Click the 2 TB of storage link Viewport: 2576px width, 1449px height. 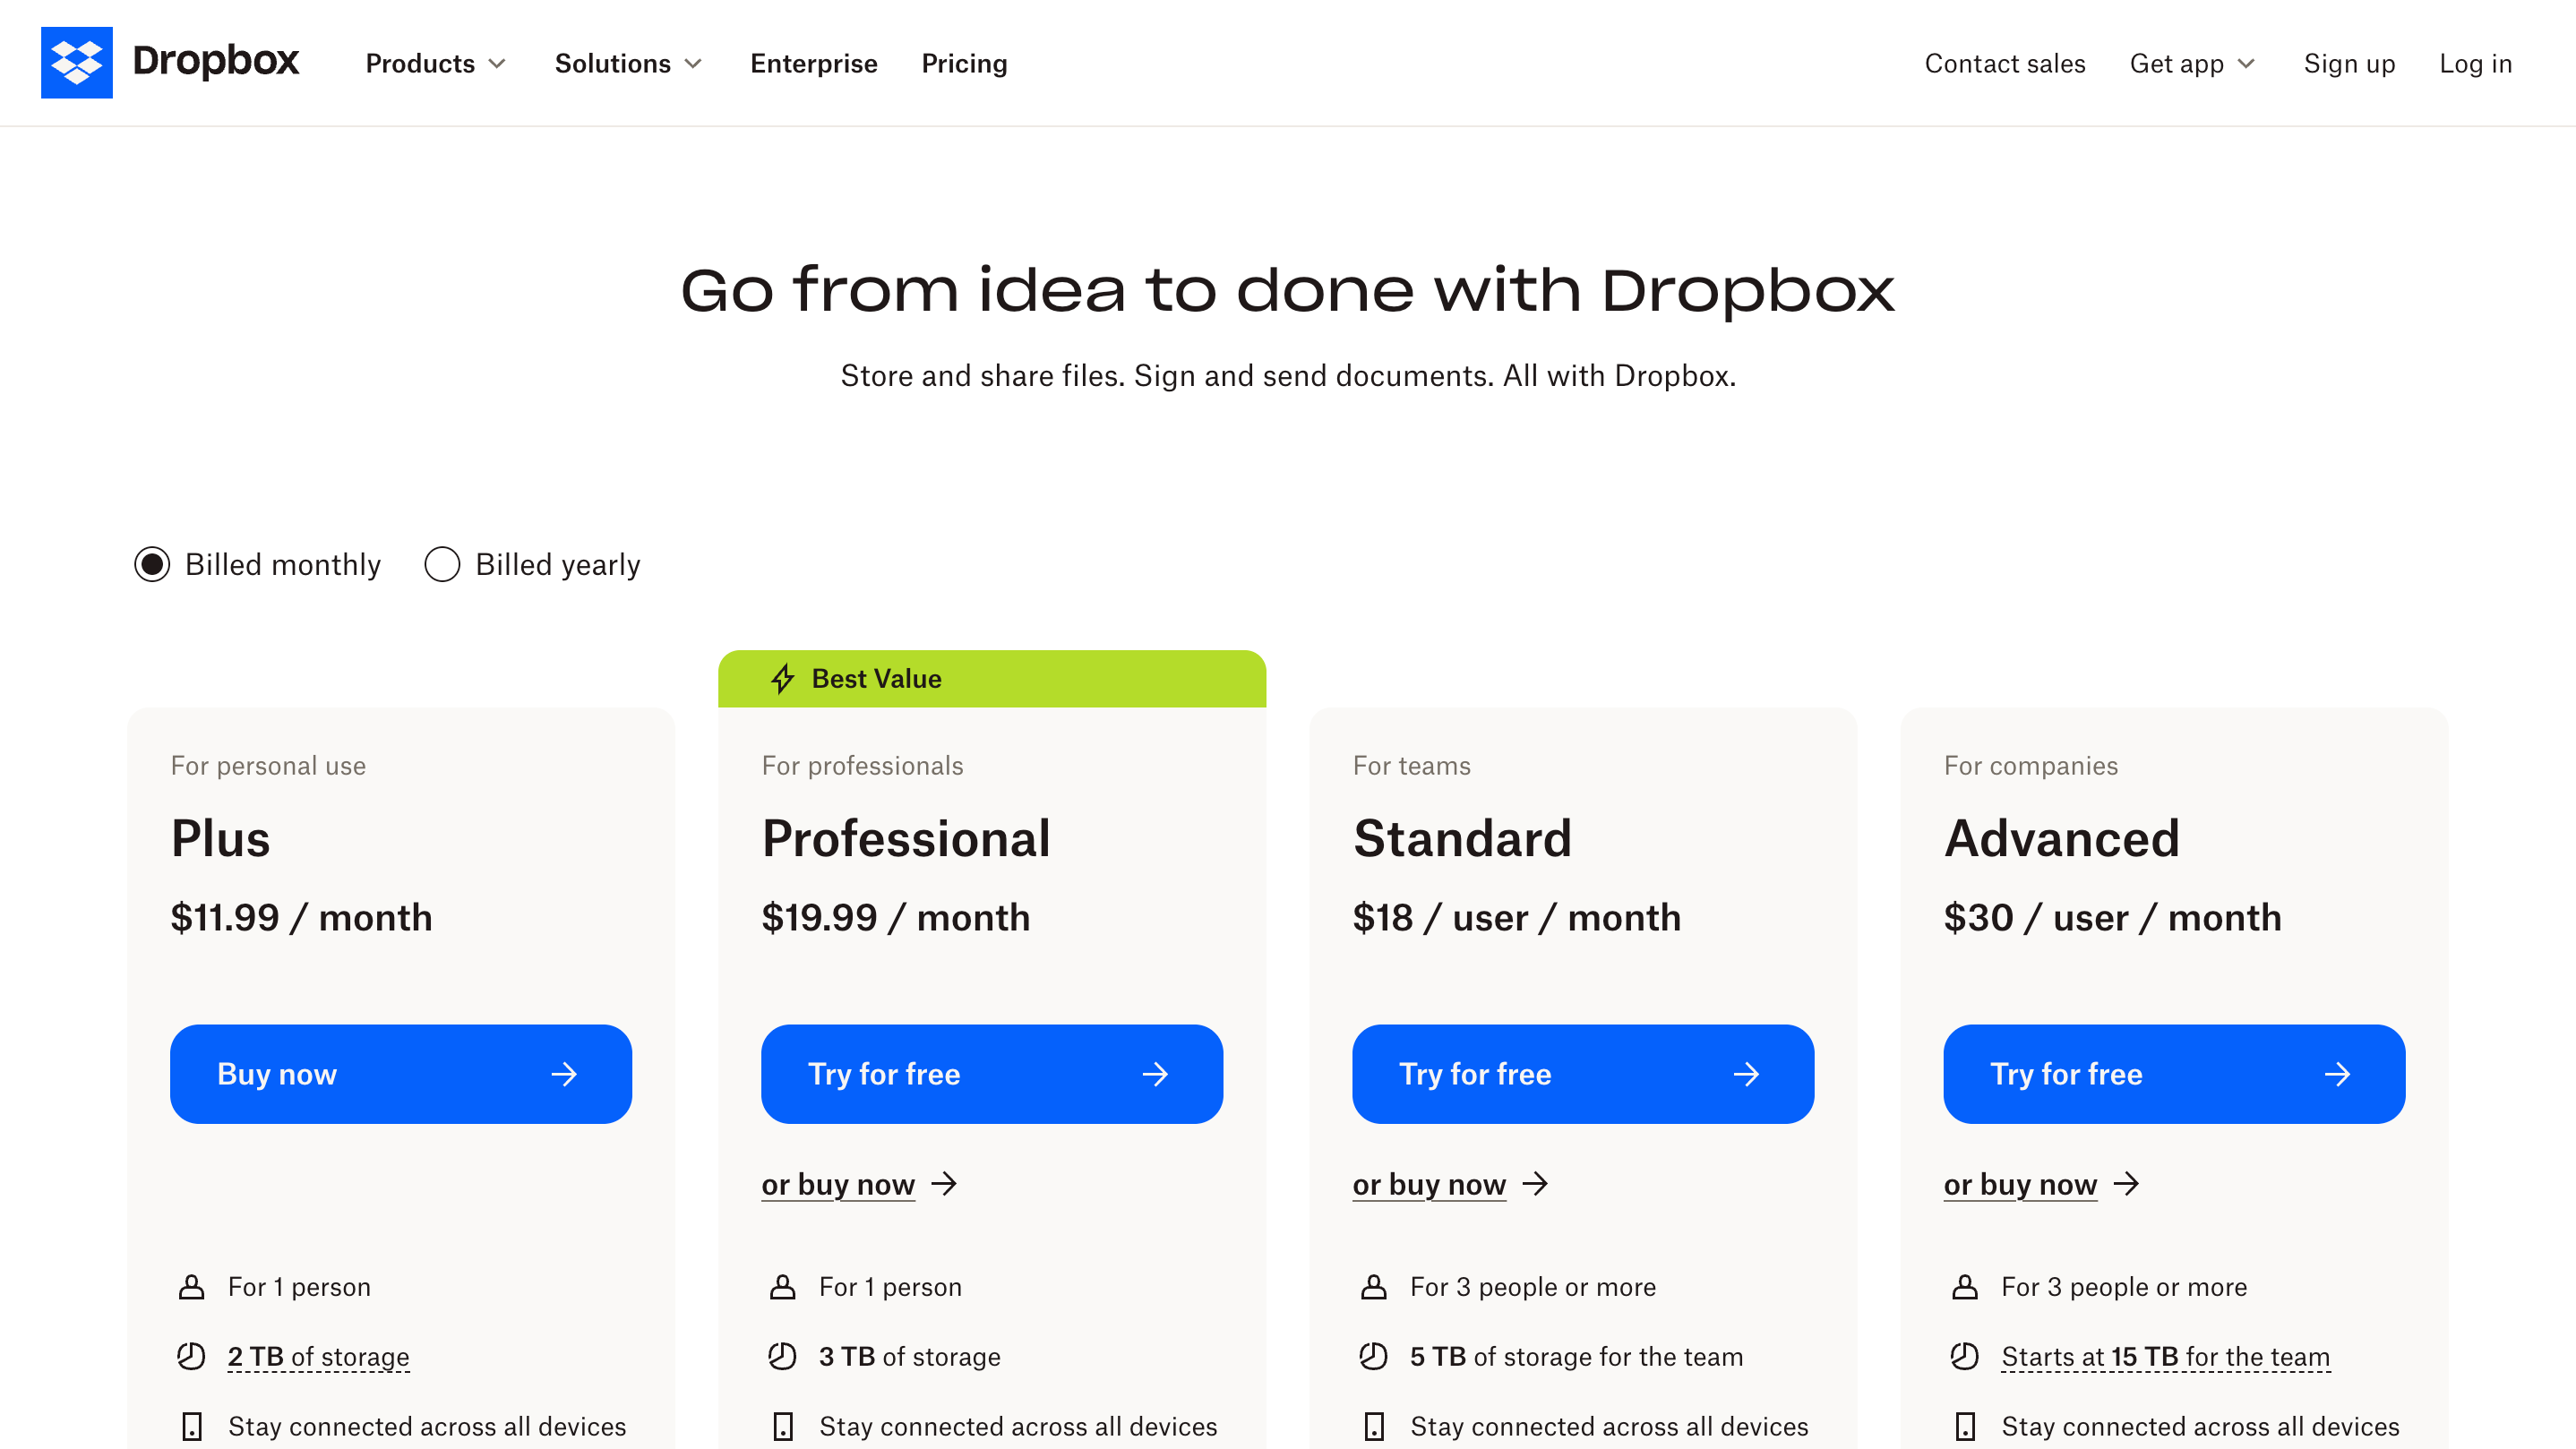pyautogui.click(x=318, y=1357)
